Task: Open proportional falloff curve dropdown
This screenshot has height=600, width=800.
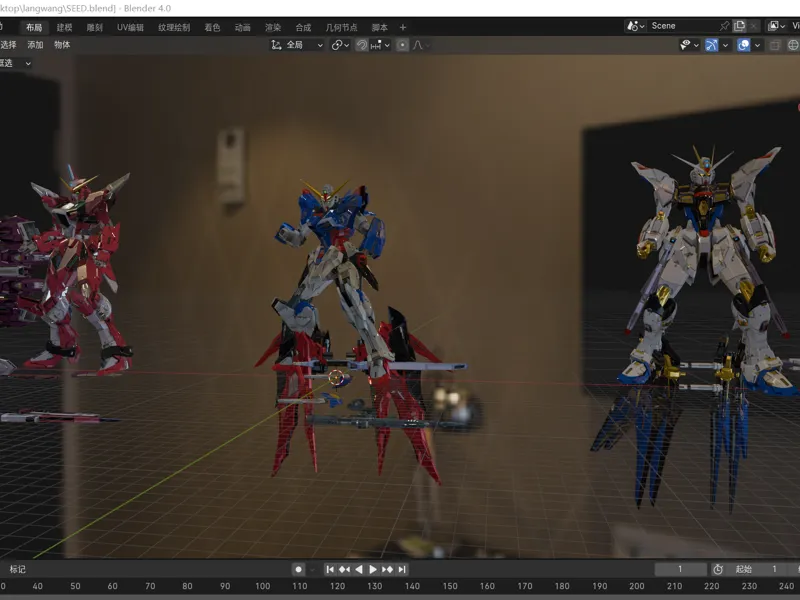Action: [421, 45]
